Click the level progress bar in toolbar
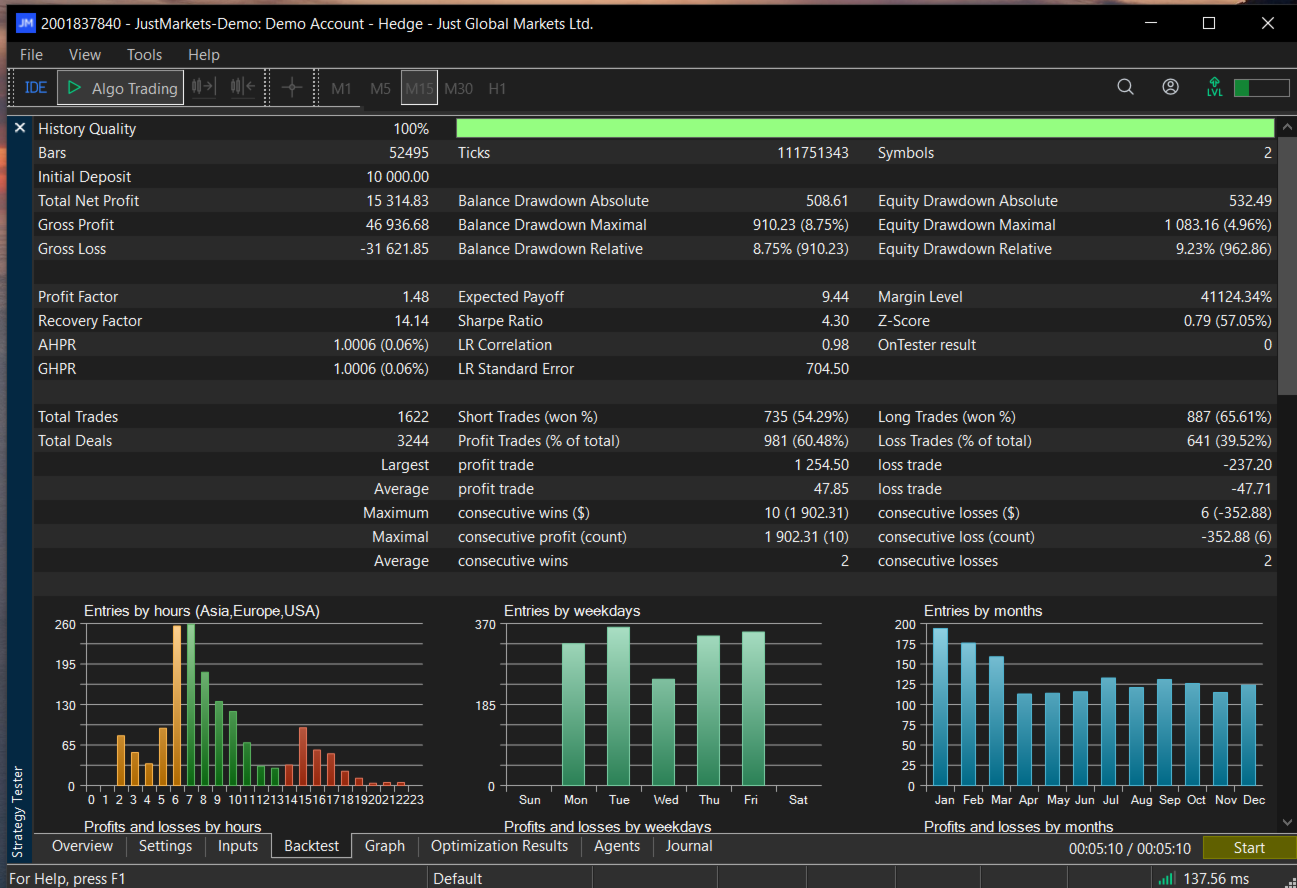Image resolution: width=1297 pixels, height=888 pixels. (1261, 88)
